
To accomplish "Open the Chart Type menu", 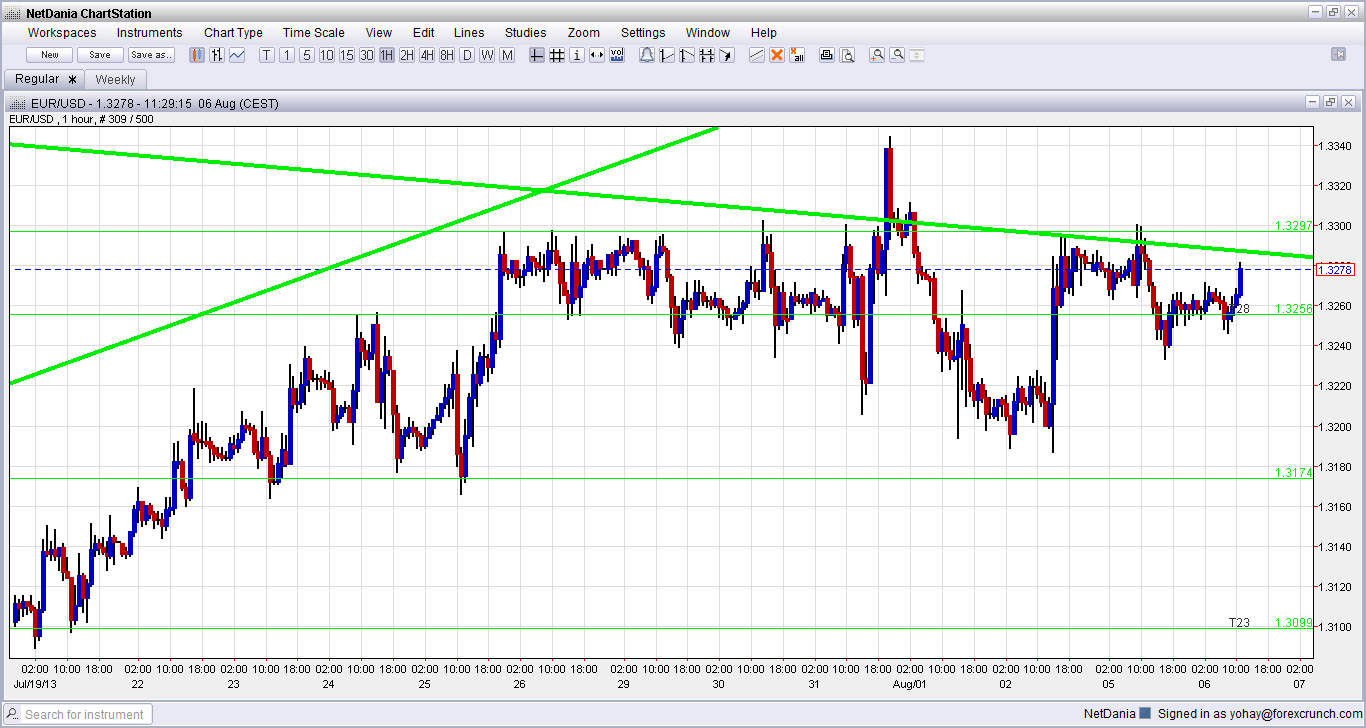I will (234, 33).
